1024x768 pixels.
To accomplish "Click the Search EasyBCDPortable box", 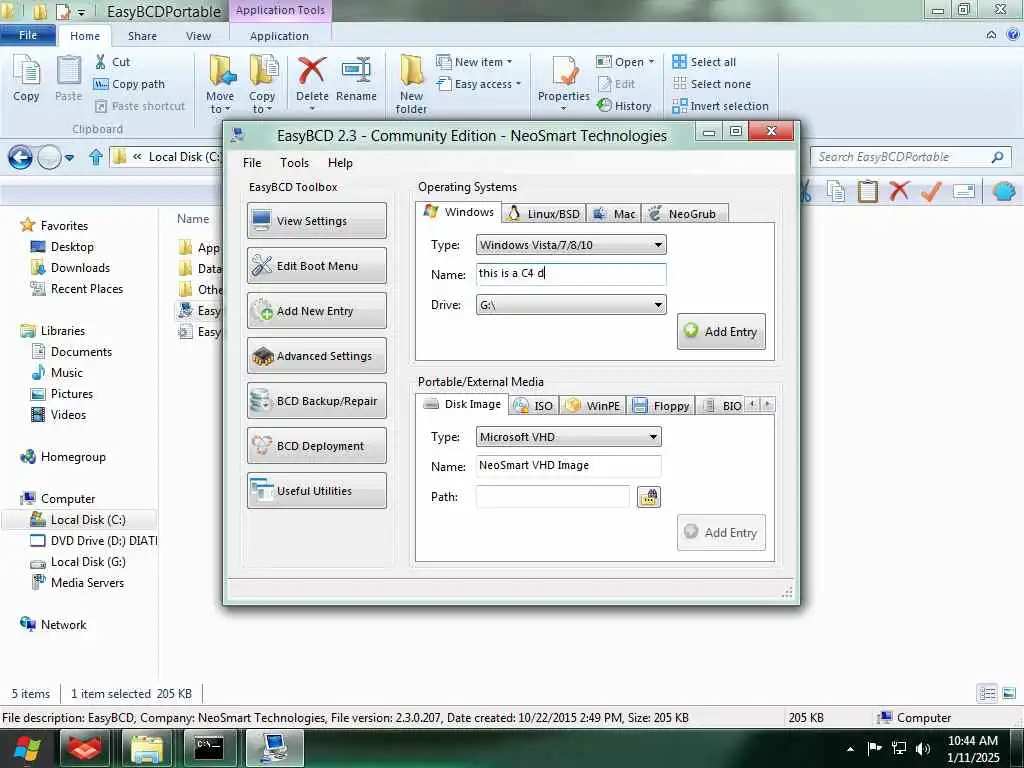I will (x=911, y=157).
